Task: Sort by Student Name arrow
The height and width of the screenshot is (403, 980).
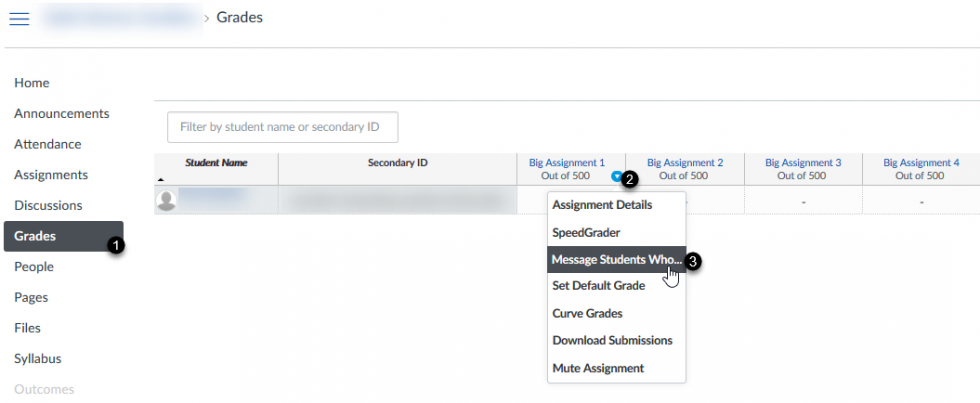Action: [x=160, y=179]
